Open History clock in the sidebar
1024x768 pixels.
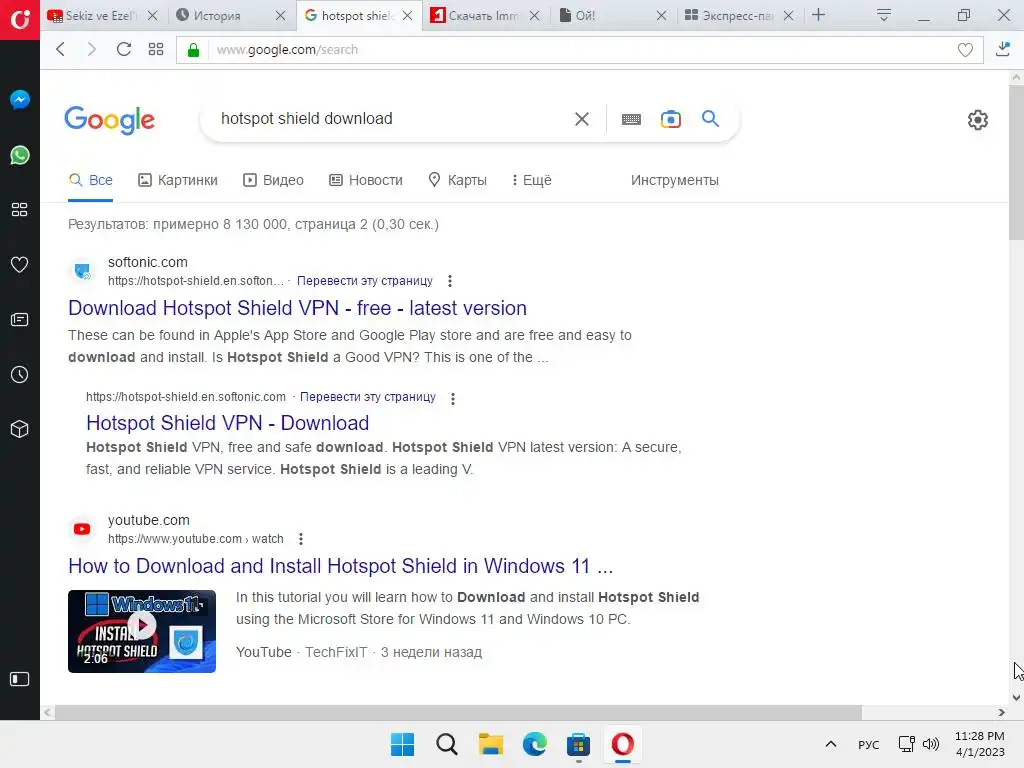(20, 374)
